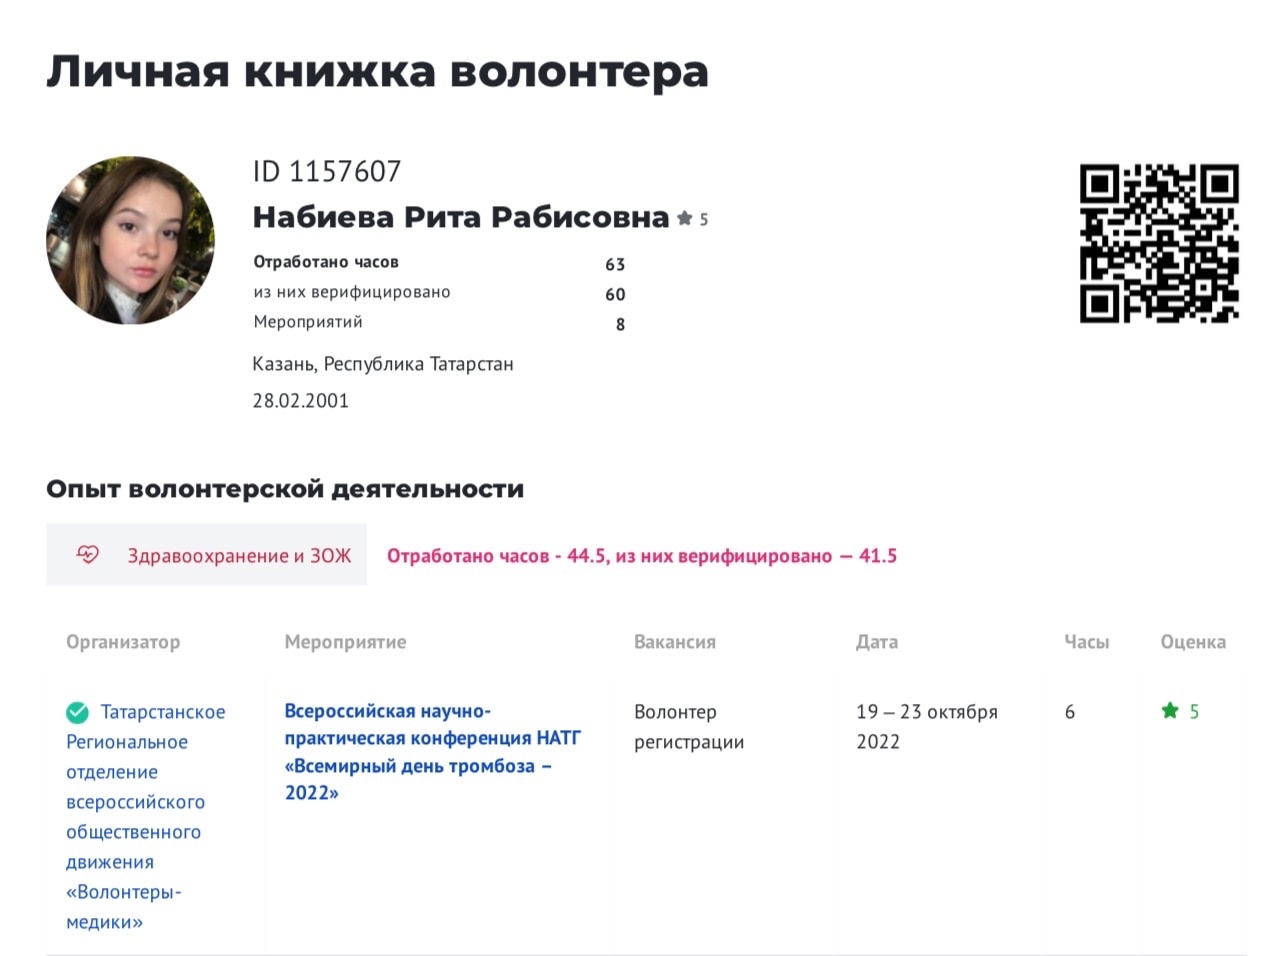Click the pink Отработано часов 44.5 summary text

click(x=641, y=556)
